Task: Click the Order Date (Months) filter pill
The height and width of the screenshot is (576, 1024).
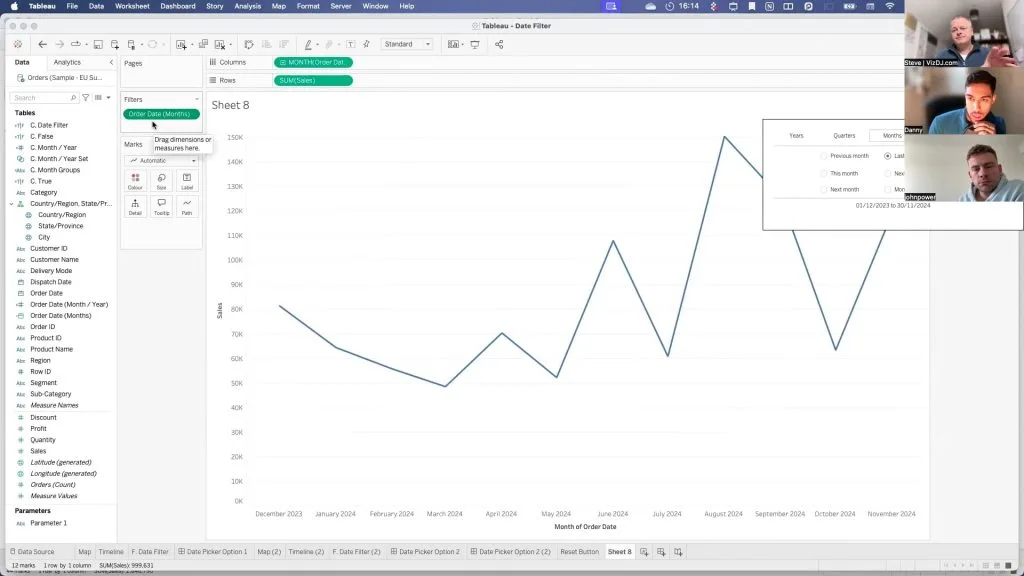Action: coord(161,114)
